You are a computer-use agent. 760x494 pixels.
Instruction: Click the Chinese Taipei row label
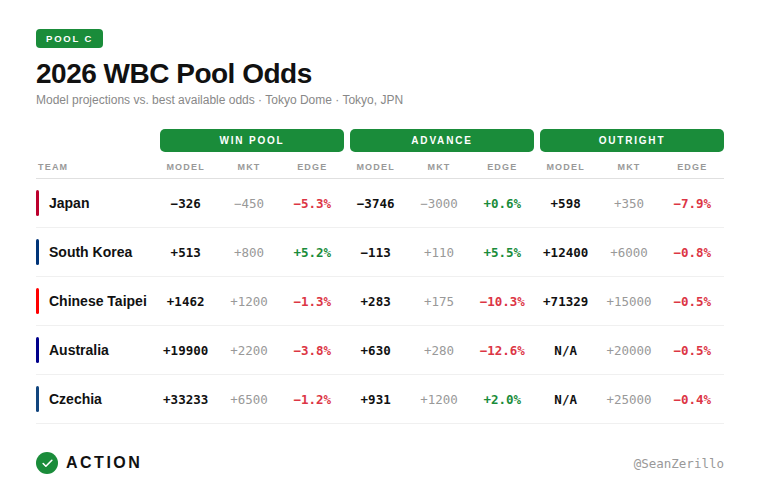(x=98, y=301)
